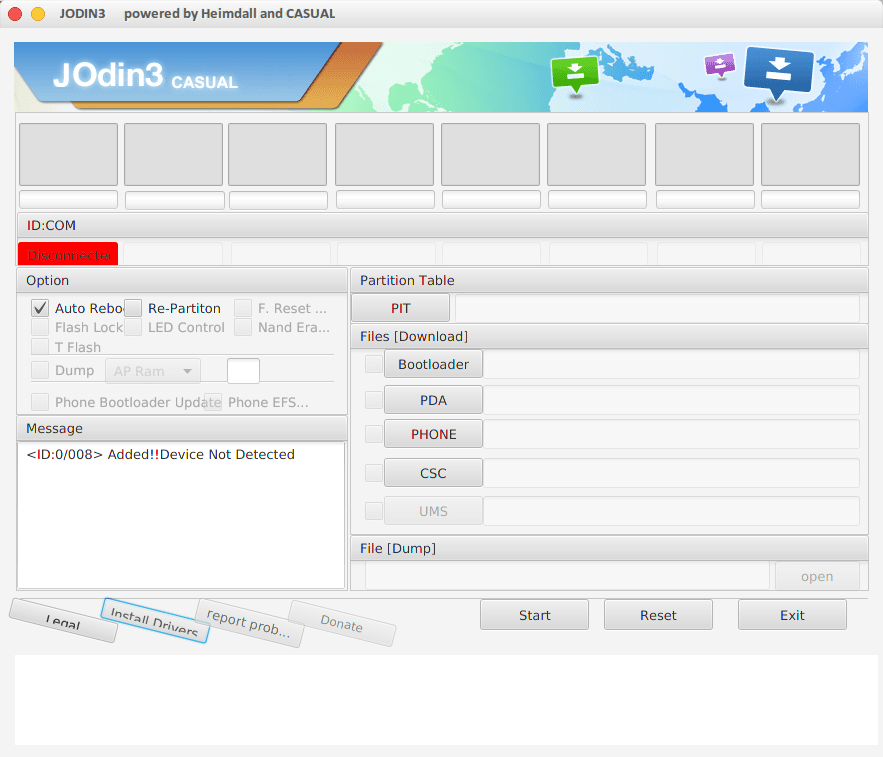Tick the checkbox beside UMS button
The height and width of the screenshot is (757, 883).
point(374,511)
